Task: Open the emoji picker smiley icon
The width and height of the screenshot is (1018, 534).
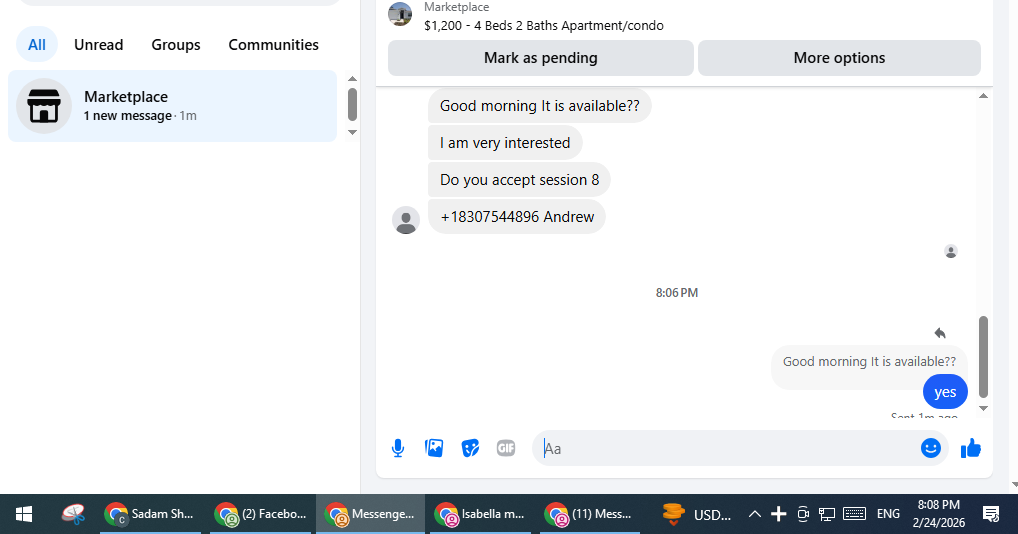Action: tap(930, 448)
